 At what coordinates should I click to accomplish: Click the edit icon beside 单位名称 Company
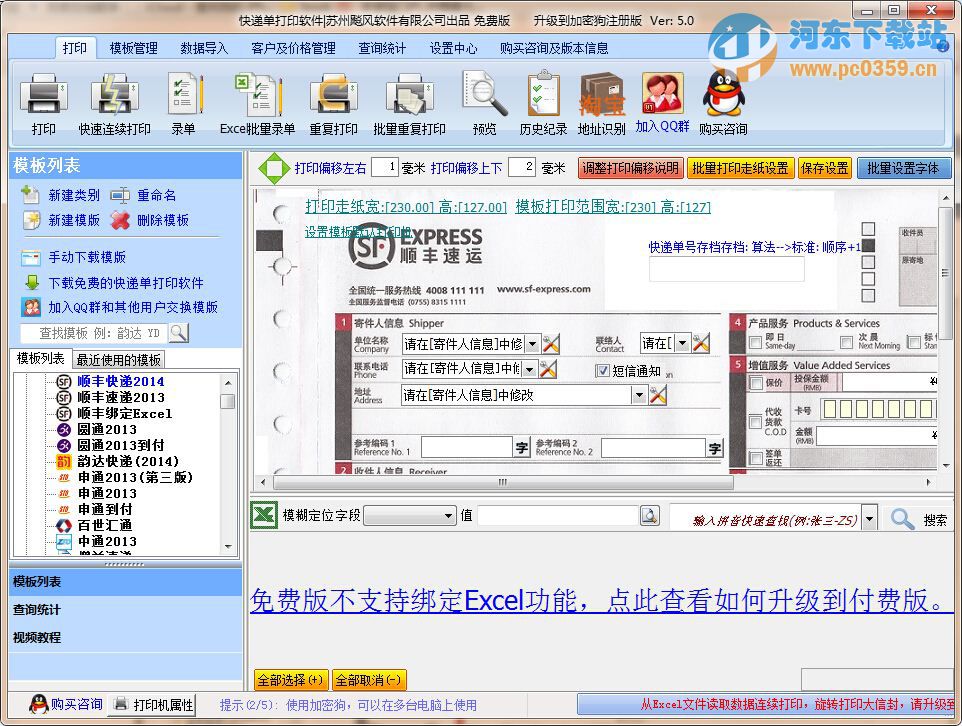[550, 344]
